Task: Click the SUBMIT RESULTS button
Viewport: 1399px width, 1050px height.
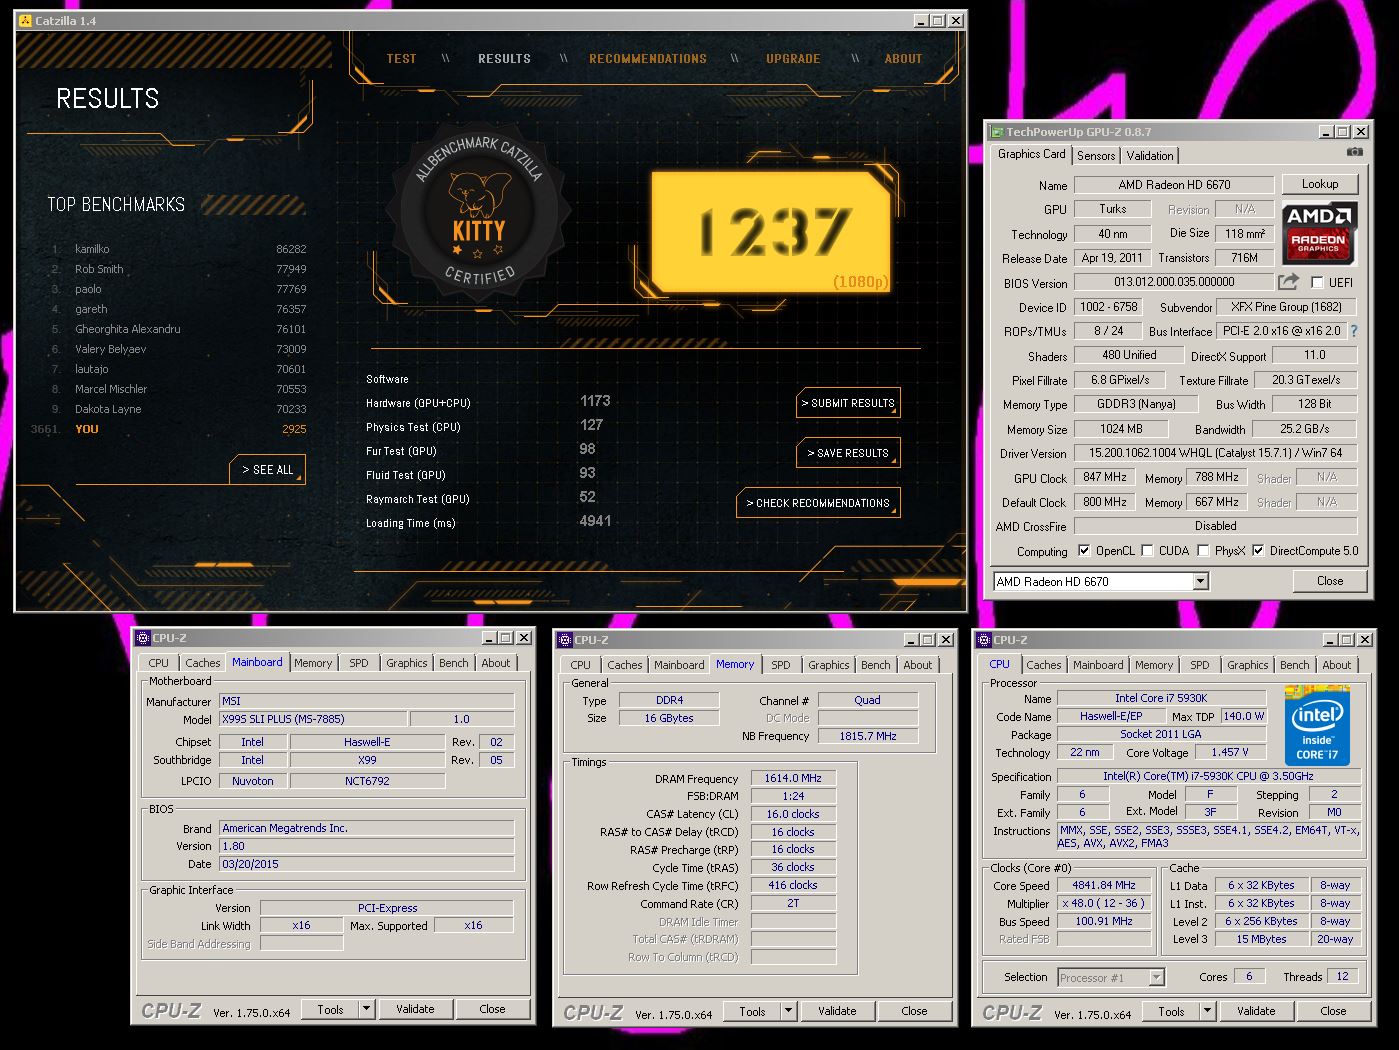Action: [x=848, y=403]
